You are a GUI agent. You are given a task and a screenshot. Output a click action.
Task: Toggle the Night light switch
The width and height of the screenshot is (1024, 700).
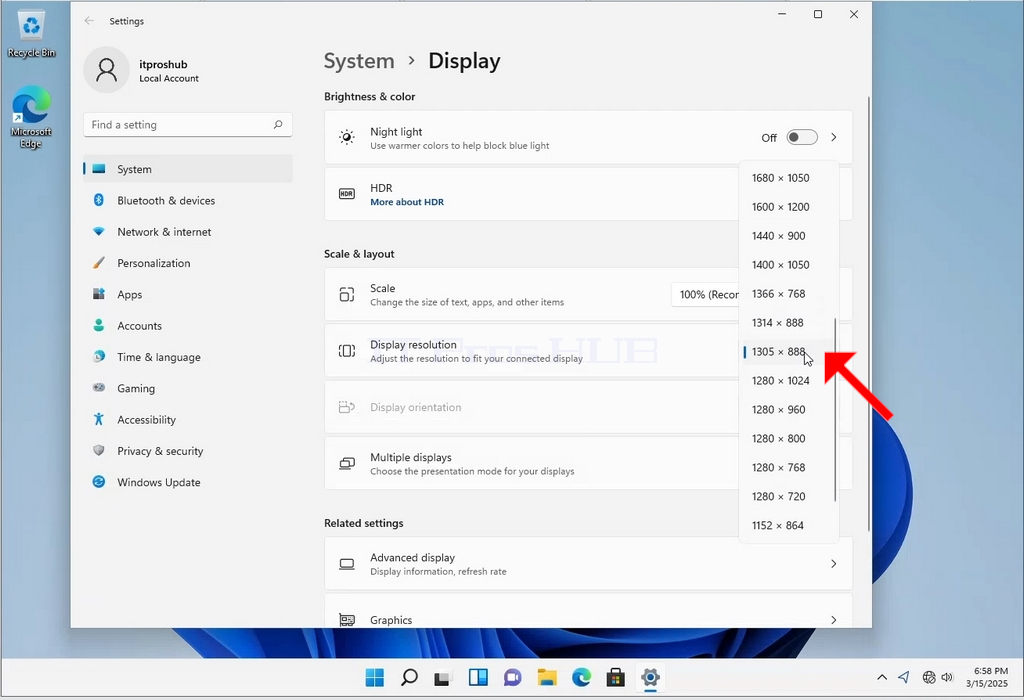point(802,137)
